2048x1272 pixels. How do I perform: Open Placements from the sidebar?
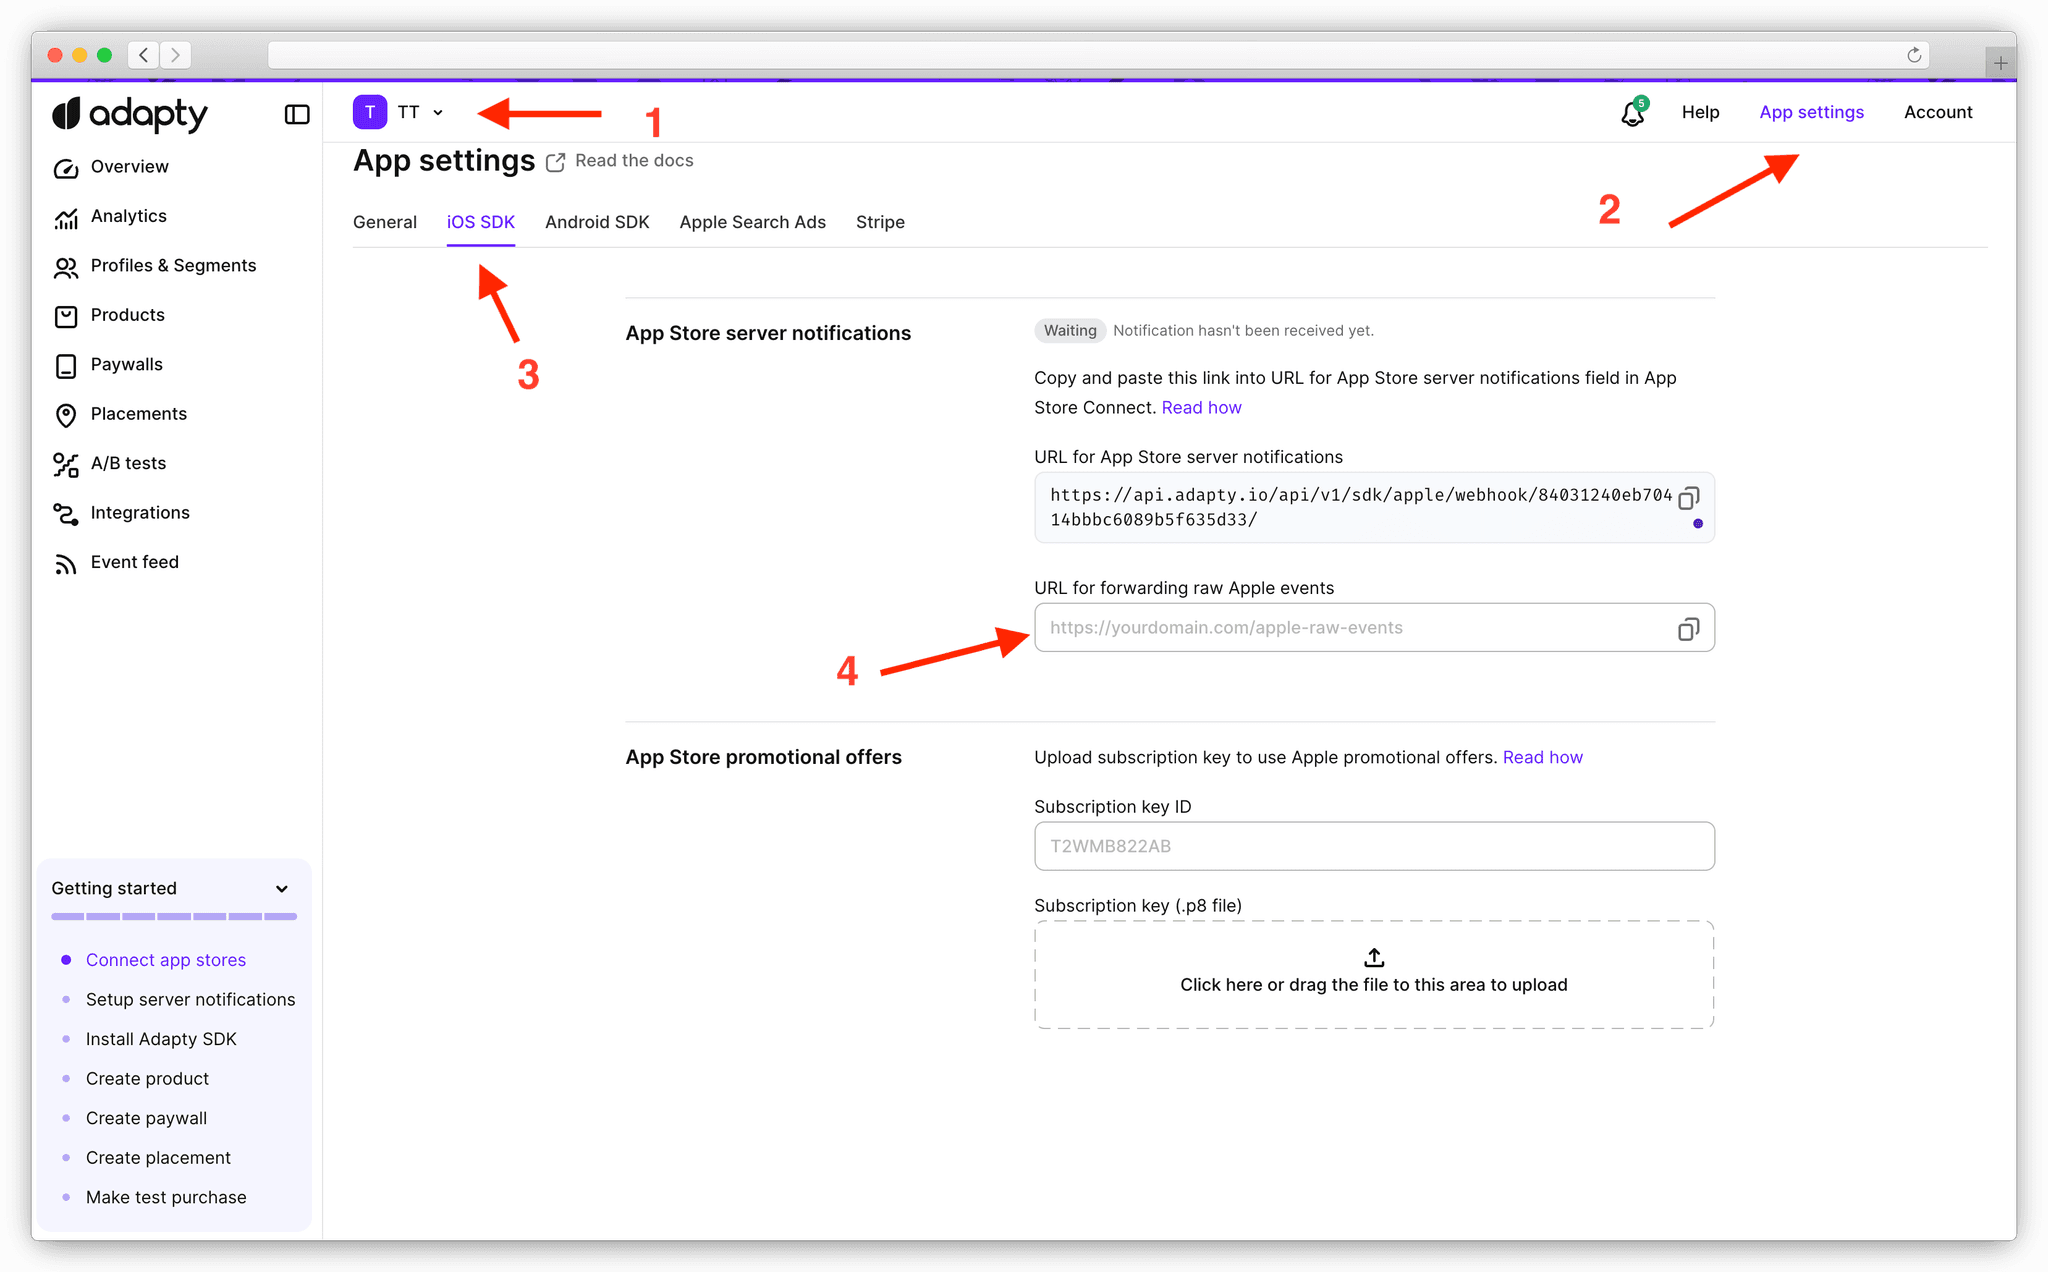click(x=66, y=414)
